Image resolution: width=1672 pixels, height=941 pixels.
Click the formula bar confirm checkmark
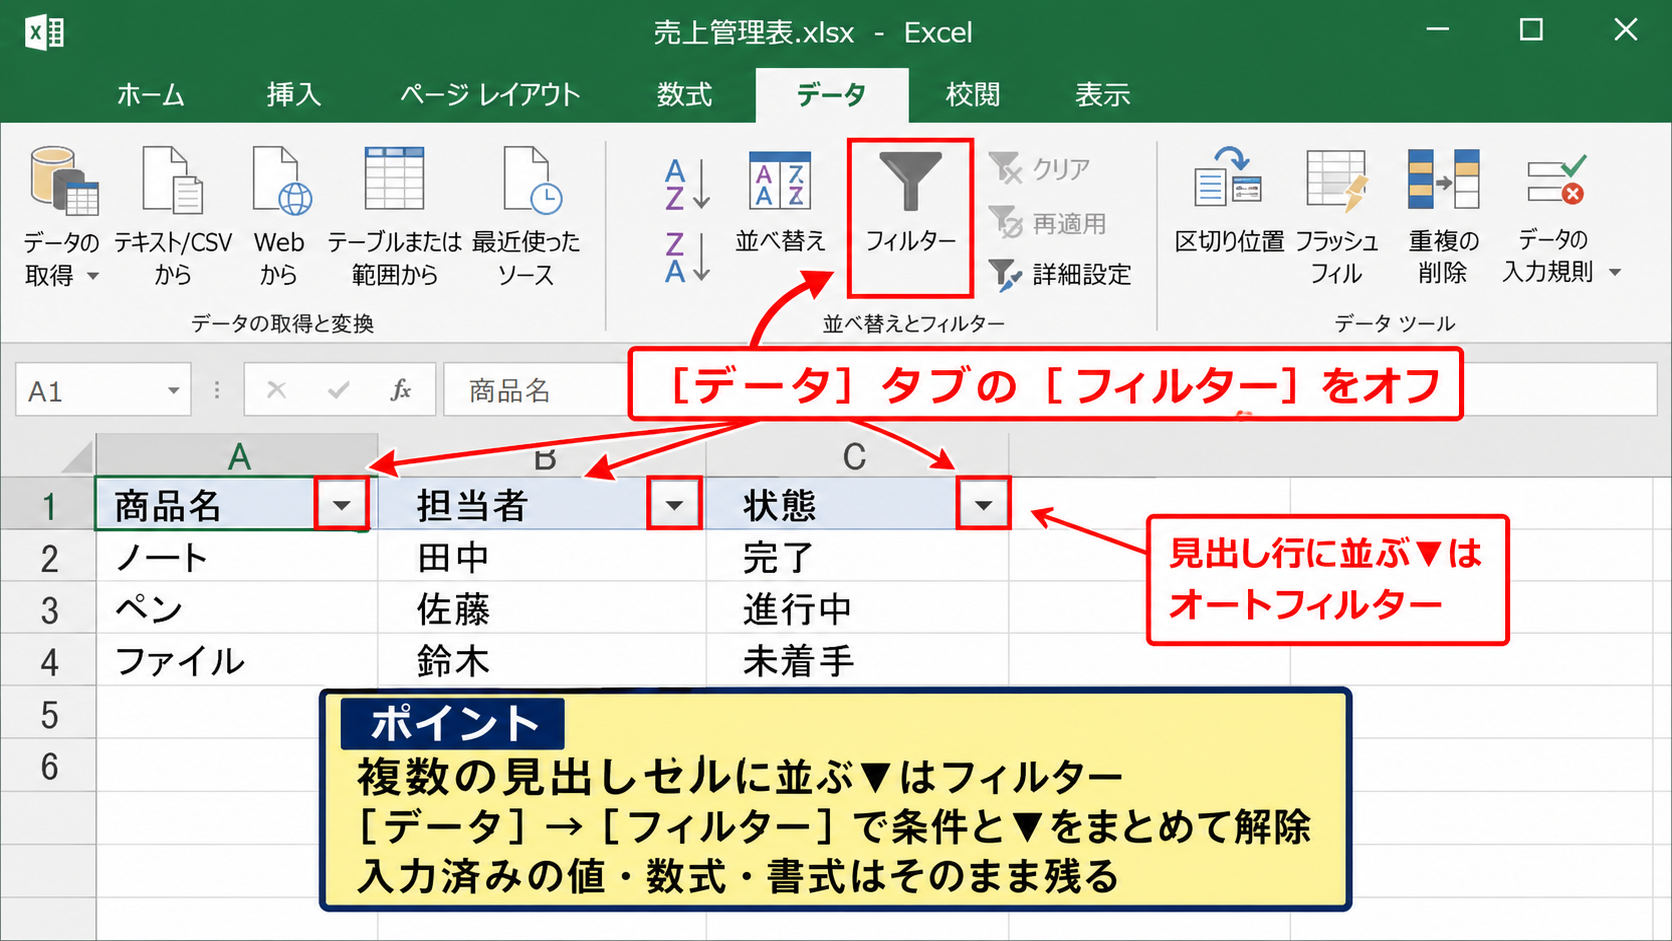pos(339,390)
